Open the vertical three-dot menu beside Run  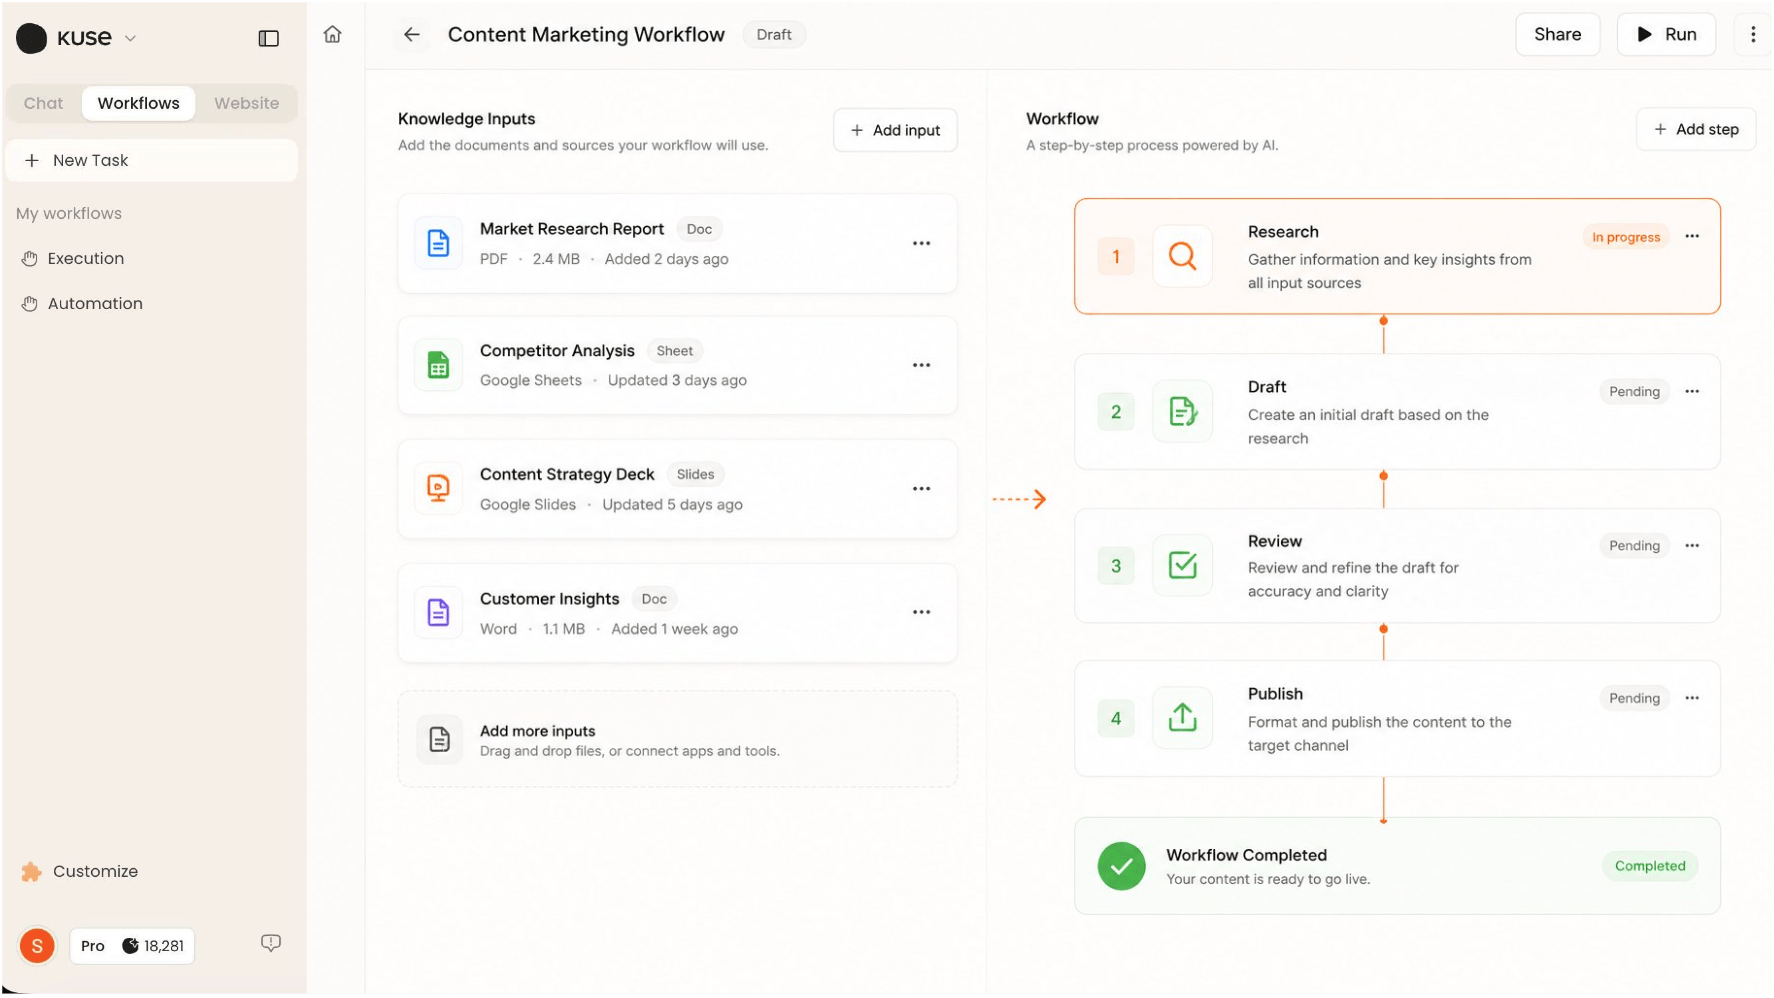point(1752,35)
